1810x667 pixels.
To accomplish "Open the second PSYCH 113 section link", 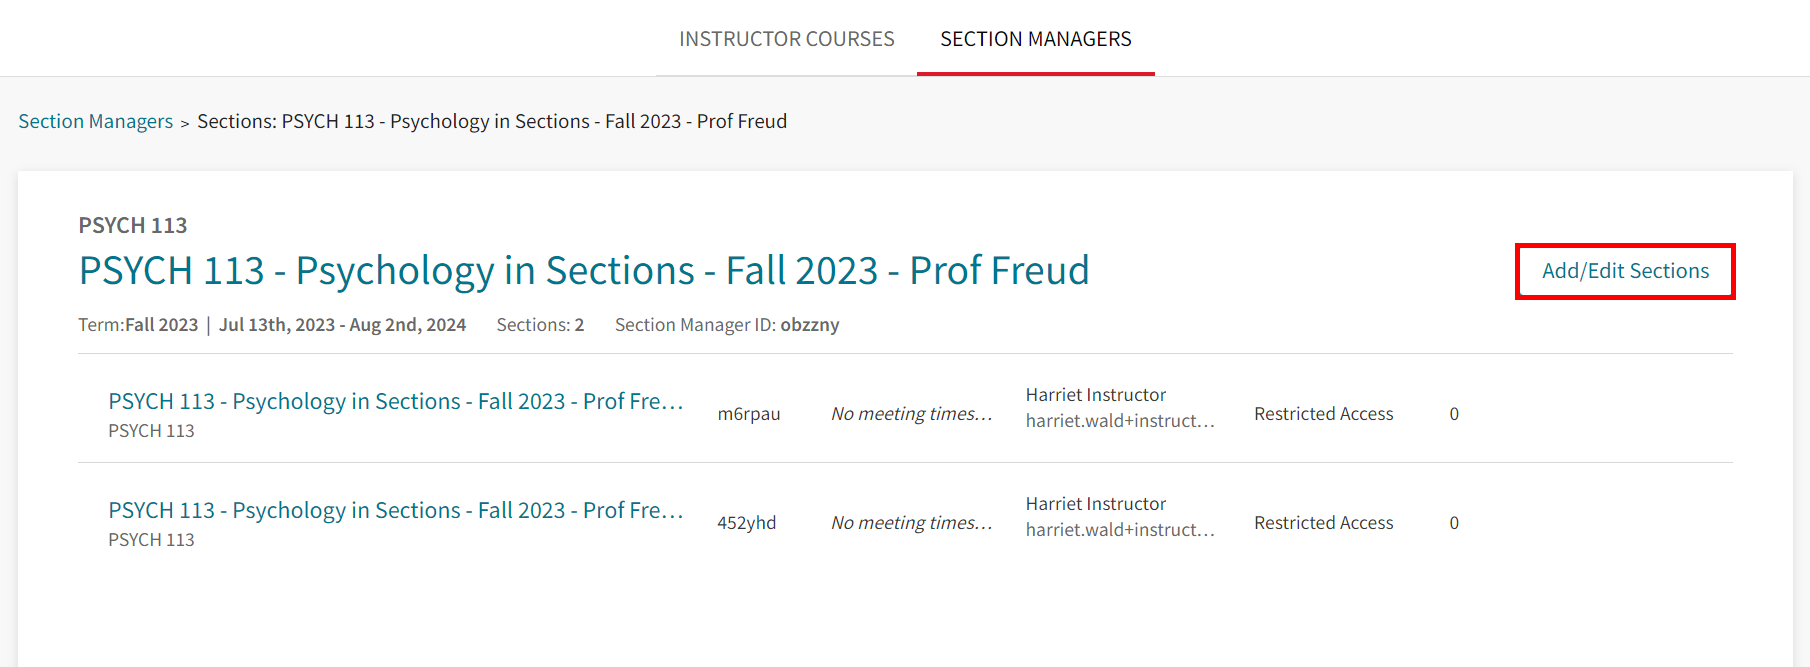I will 395,510.
